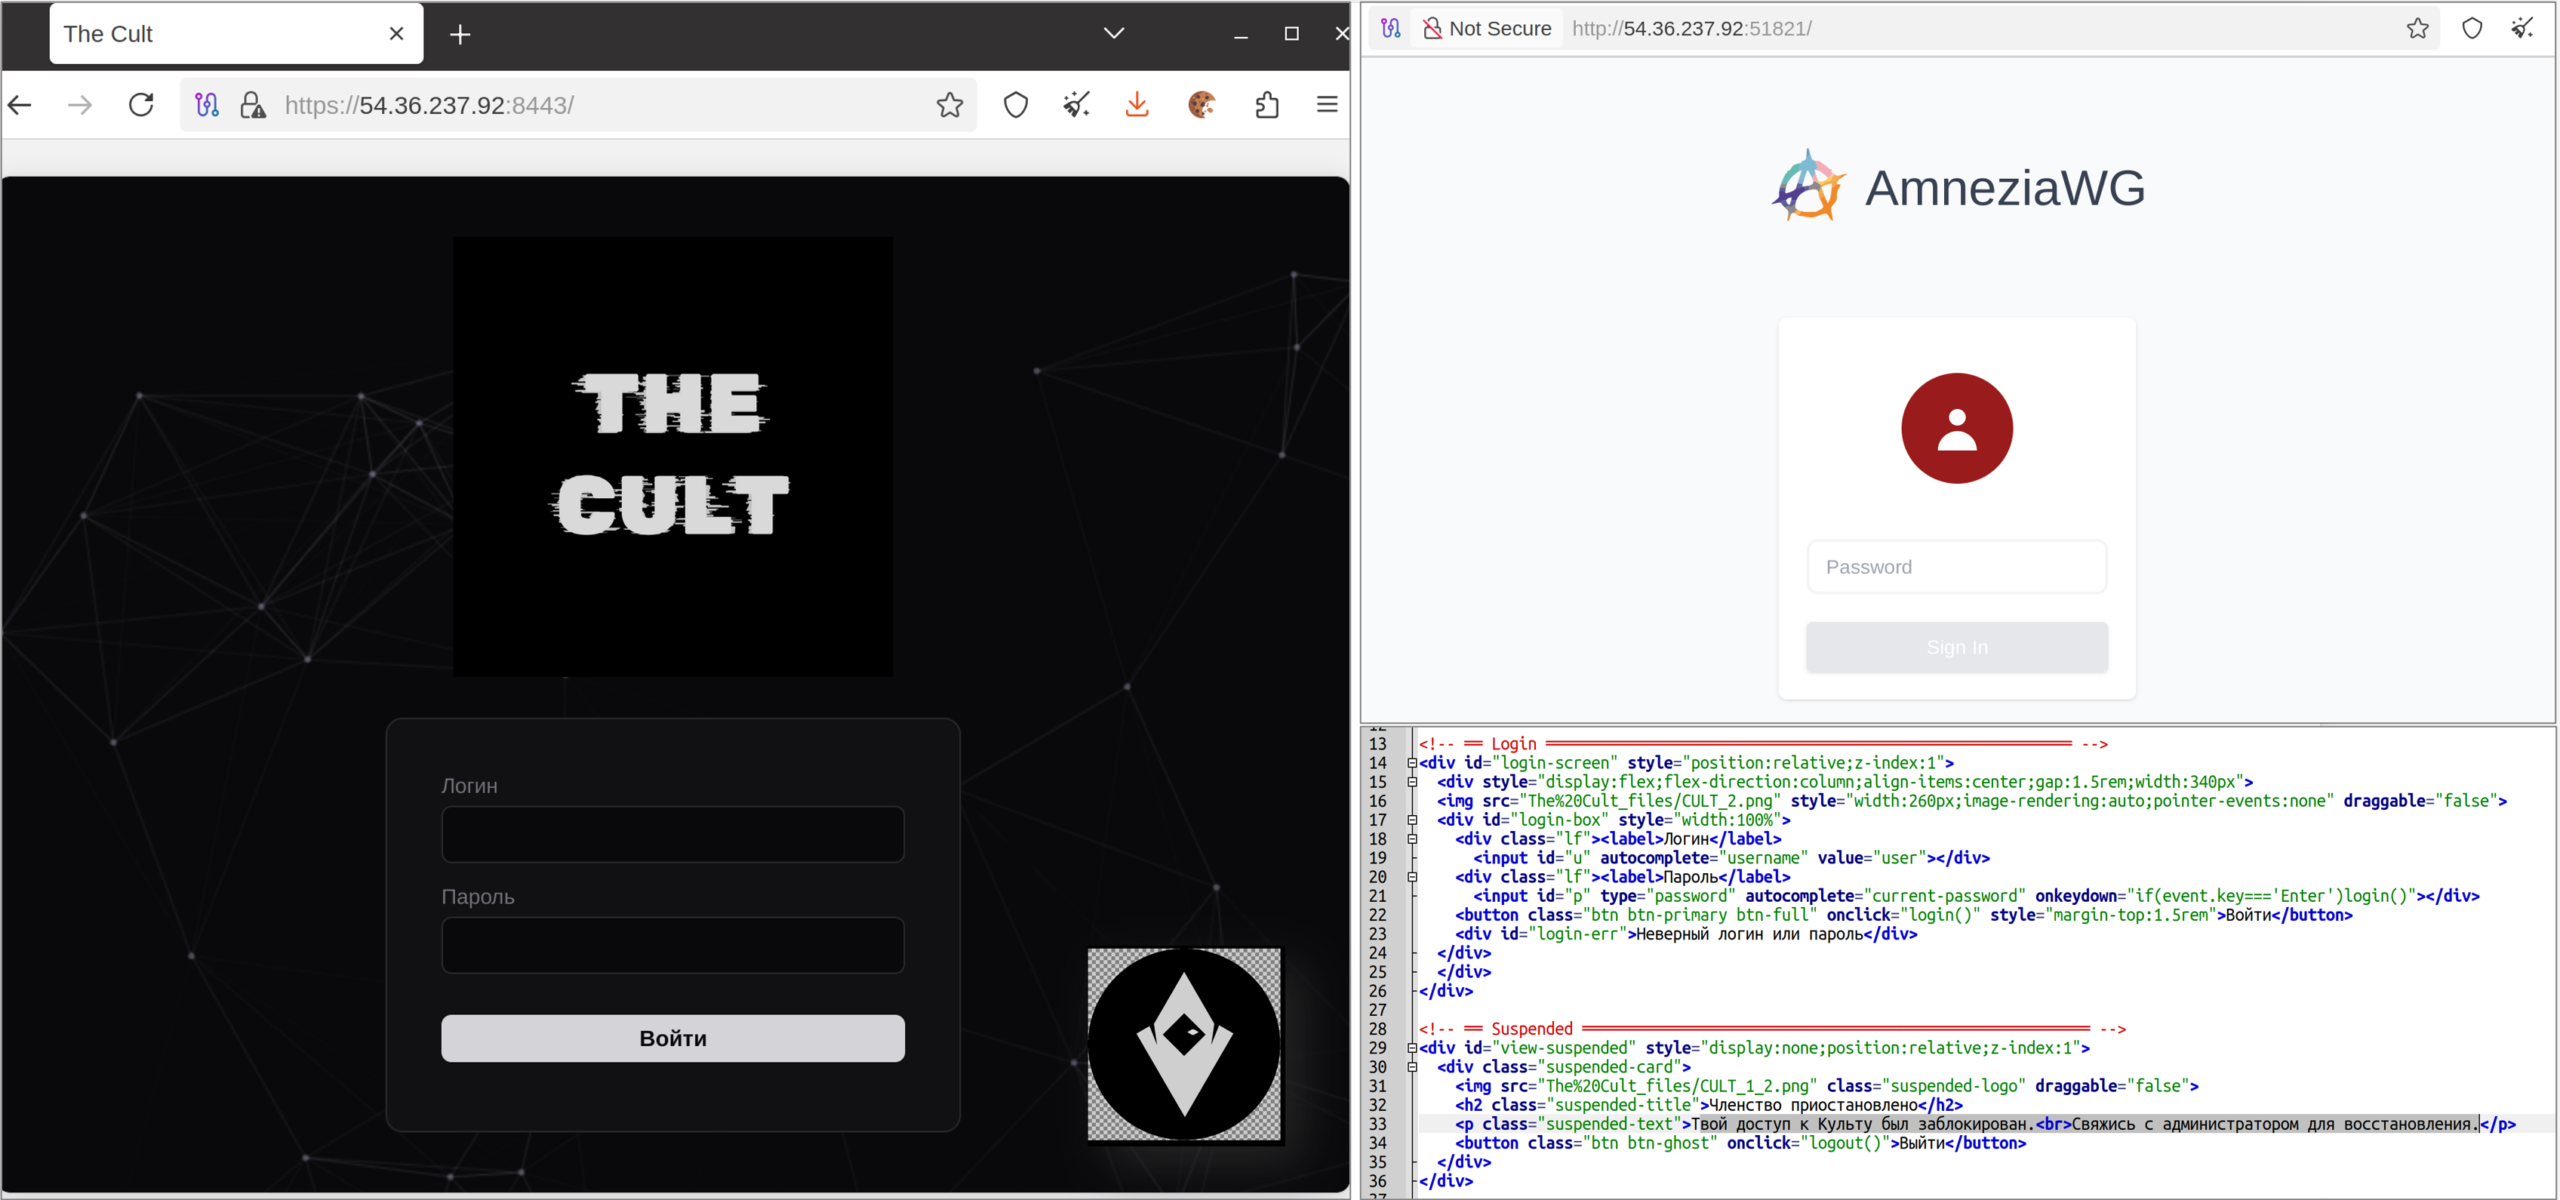Open a new tab with plus
The image size is (2560, 1200).
point(460,35)
